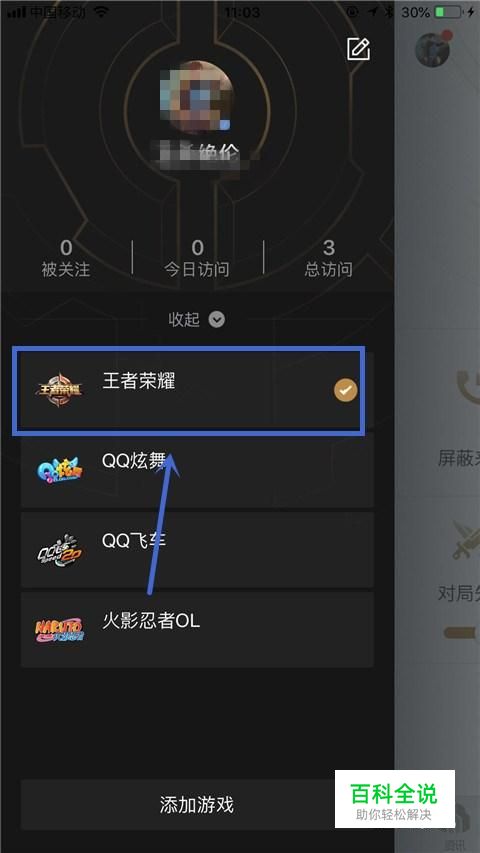This screenshot has width=480, height=853.
Task: Tap the QQ炫舞 game logo icon
Action: pyautogui.click(x=59, y=471)
